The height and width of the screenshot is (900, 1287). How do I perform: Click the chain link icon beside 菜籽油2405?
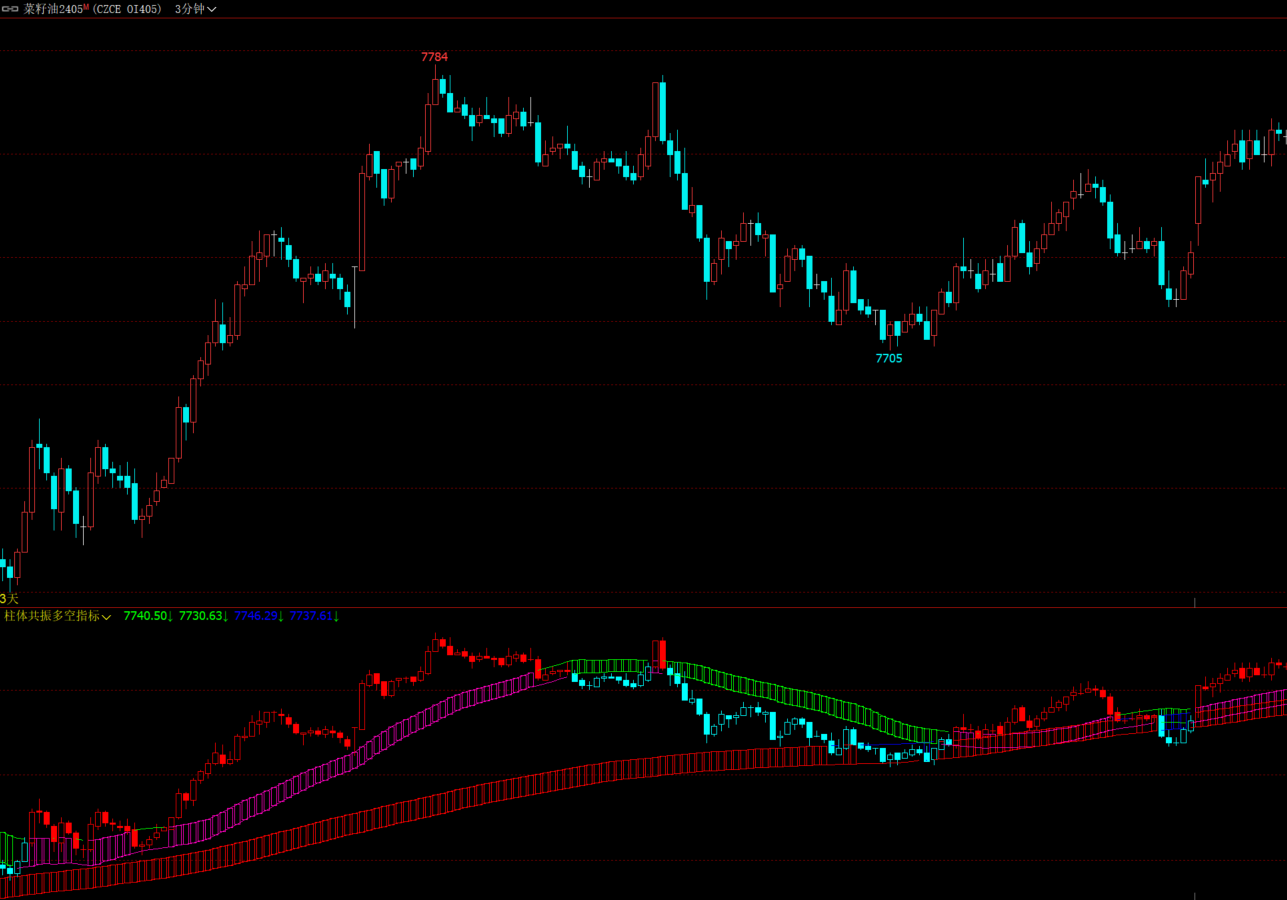point(11,9)
